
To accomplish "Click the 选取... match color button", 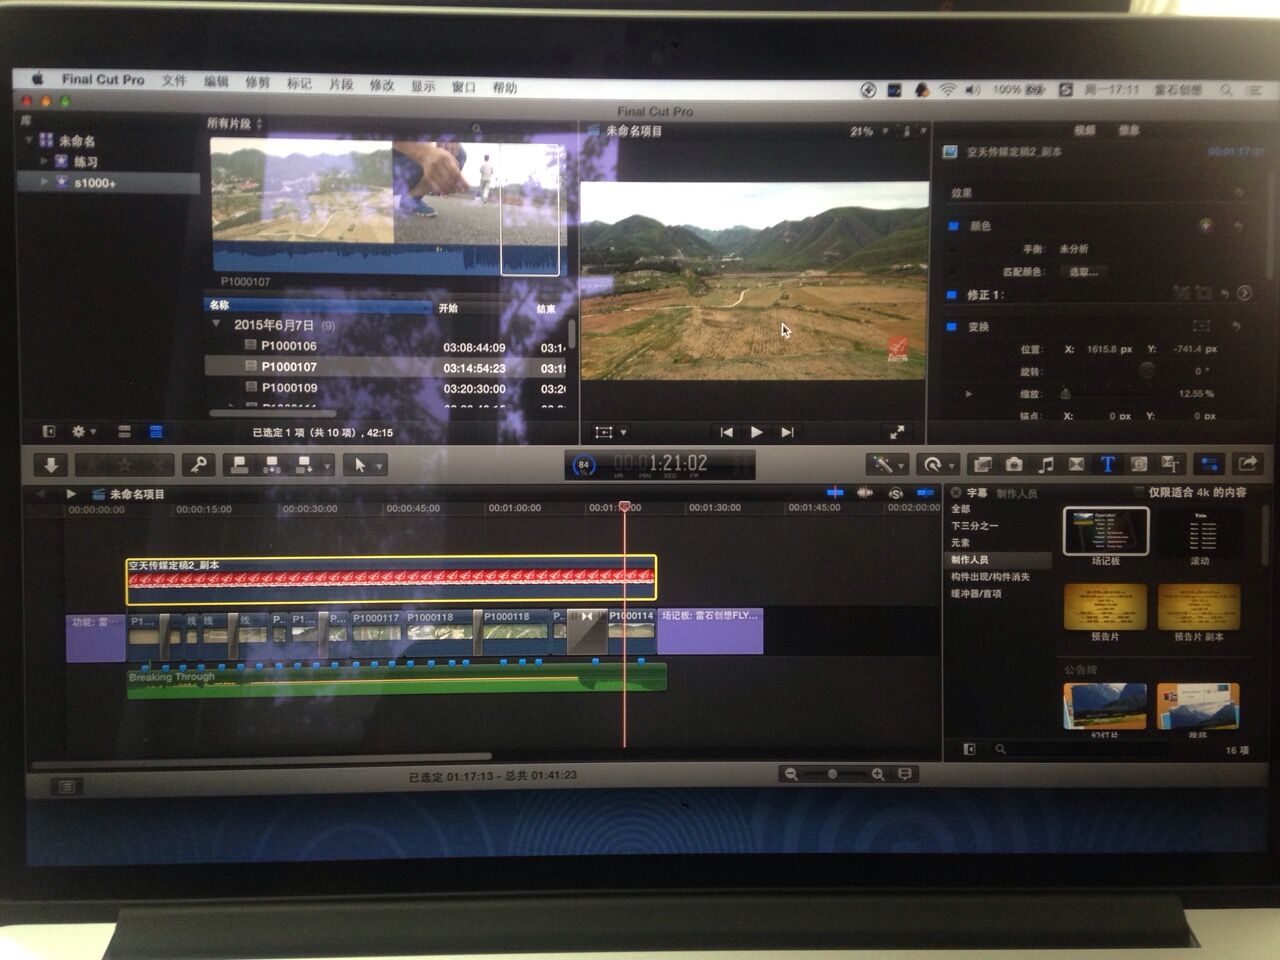I will pyautogui.click(x=1083, y=271).
